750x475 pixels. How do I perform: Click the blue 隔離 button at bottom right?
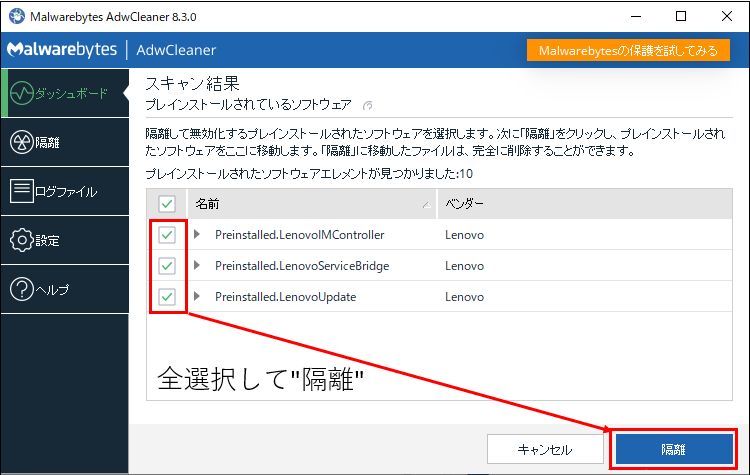(x=674, y=449)
